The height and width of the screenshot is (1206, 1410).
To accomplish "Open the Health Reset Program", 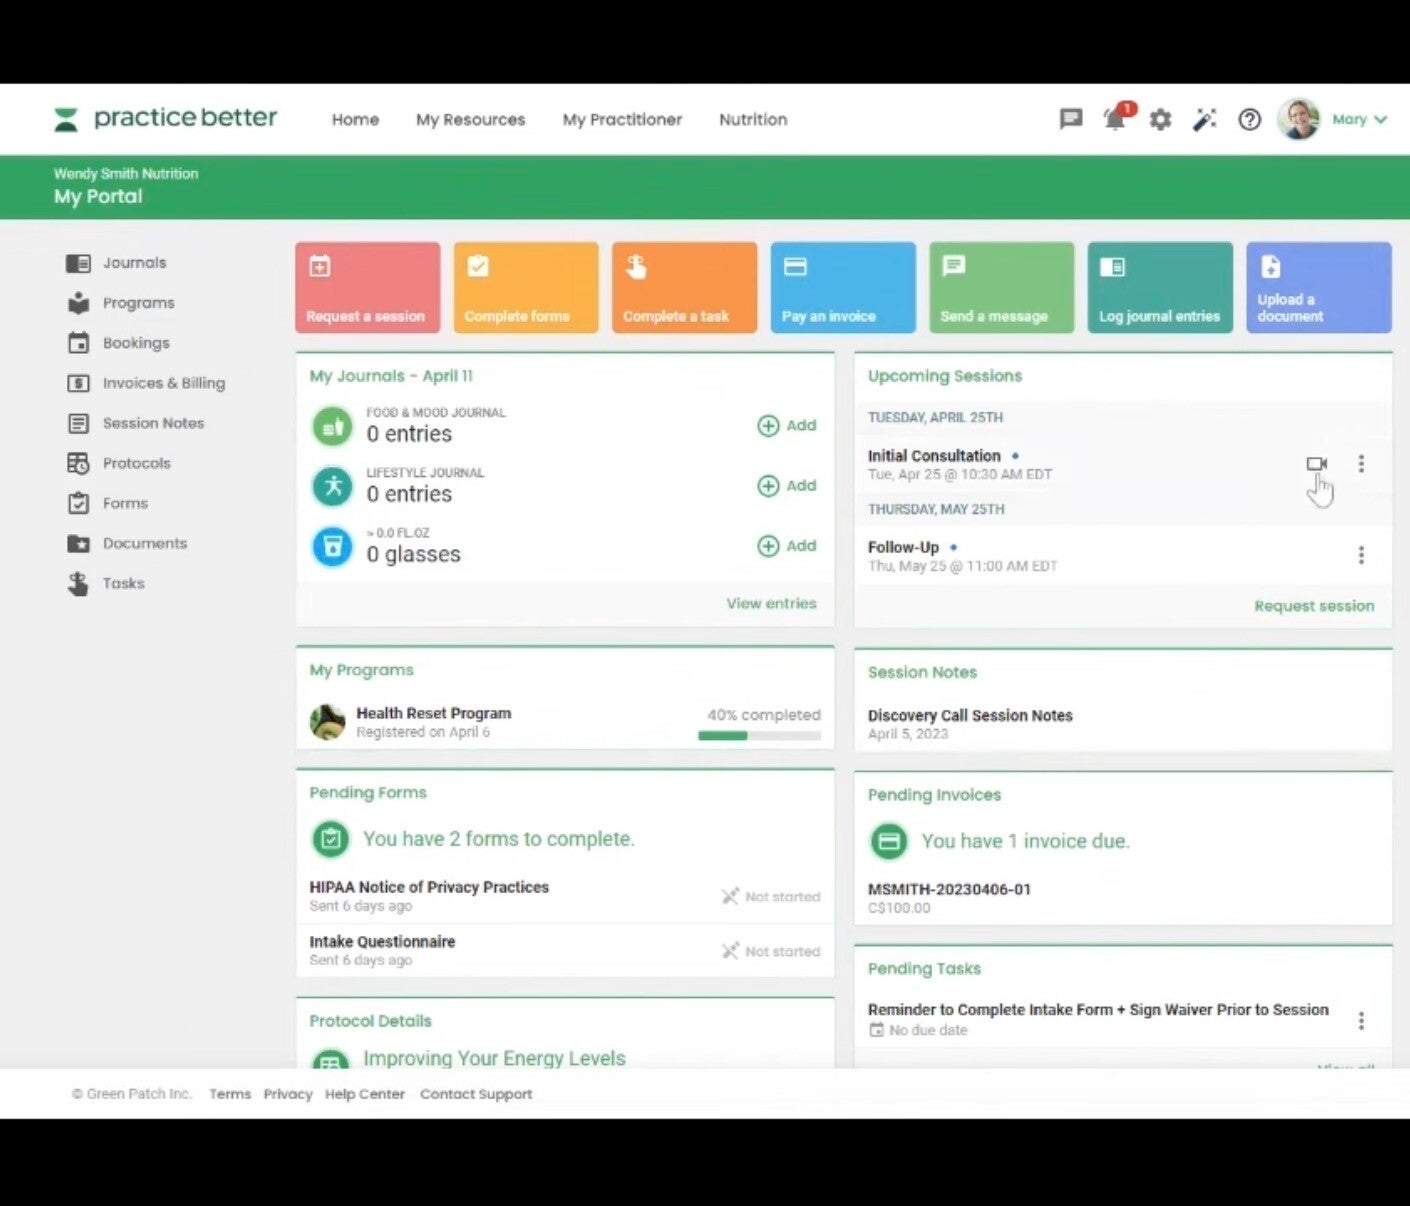I will pyautogui.click(x=433, y=713).
